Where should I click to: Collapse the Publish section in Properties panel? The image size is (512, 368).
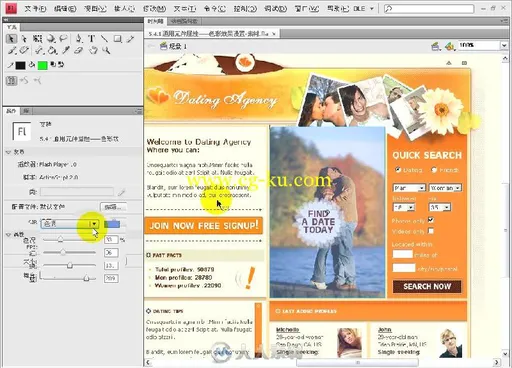pos(8,152)
